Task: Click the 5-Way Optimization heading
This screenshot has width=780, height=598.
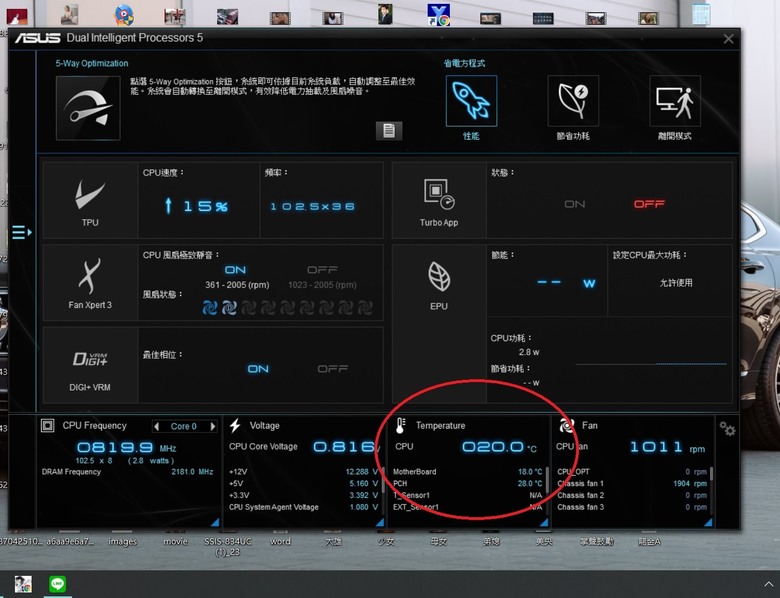Action: click(92, 63)
